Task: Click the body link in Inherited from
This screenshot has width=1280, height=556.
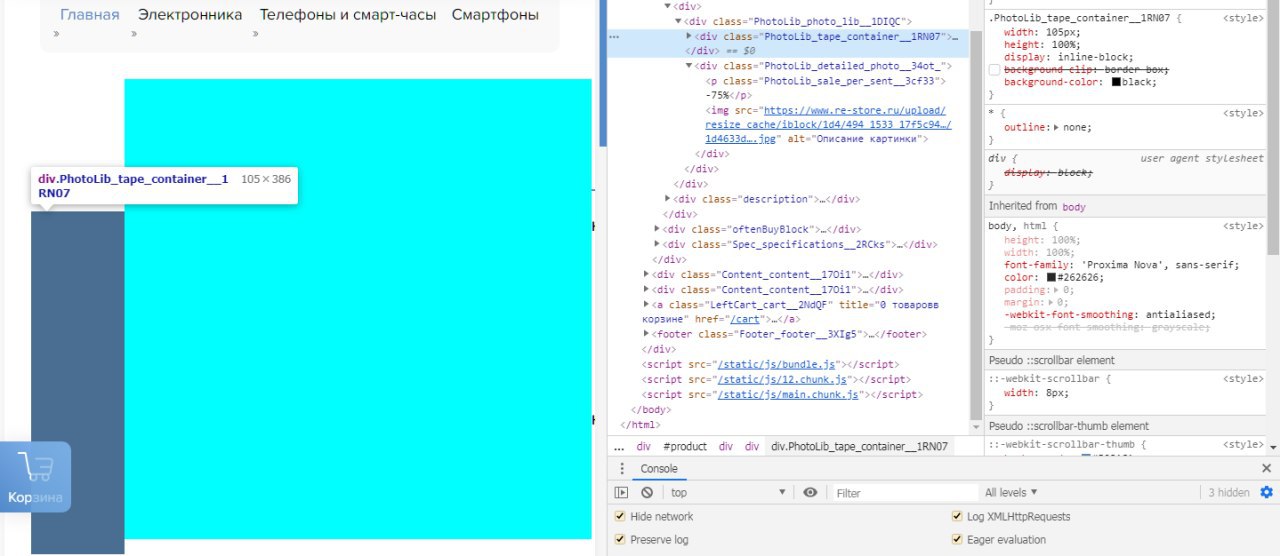Action: click(1073, 207)
